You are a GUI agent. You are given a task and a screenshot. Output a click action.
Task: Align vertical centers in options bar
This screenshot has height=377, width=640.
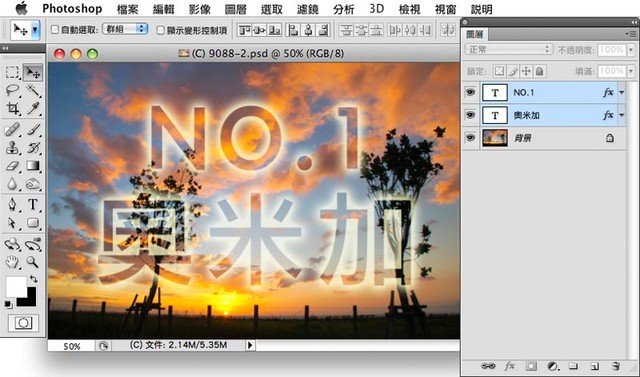point(260,30)
